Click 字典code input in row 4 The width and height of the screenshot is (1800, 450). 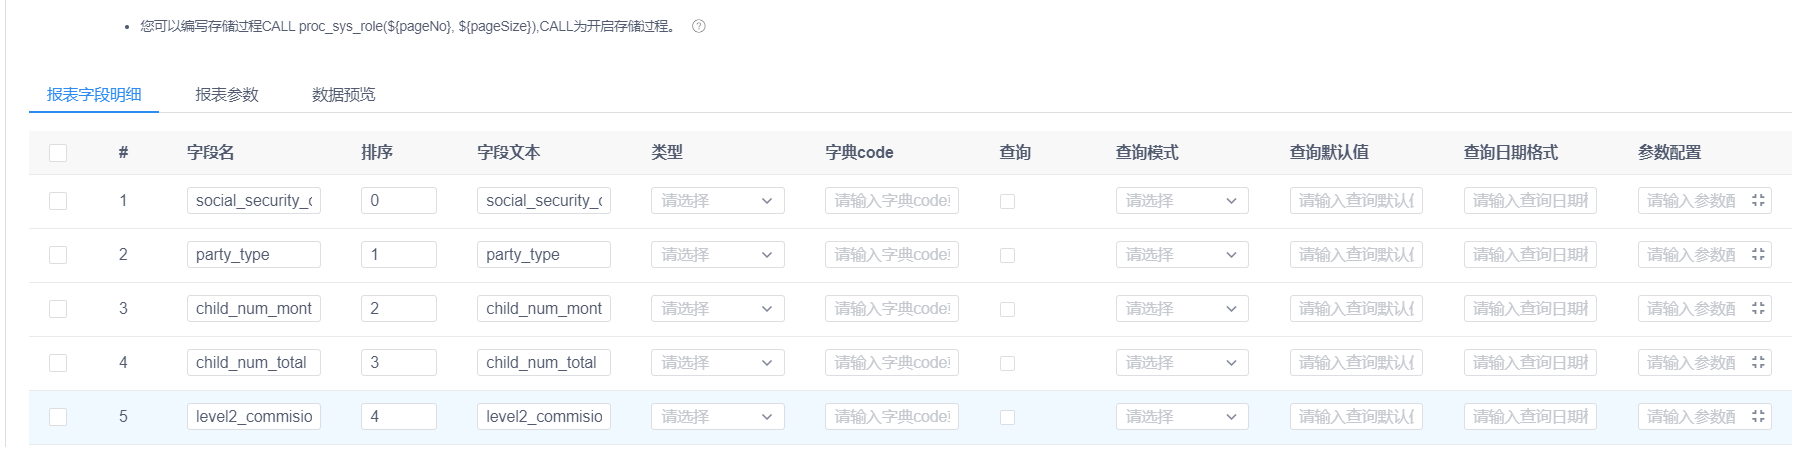(892, 363)
